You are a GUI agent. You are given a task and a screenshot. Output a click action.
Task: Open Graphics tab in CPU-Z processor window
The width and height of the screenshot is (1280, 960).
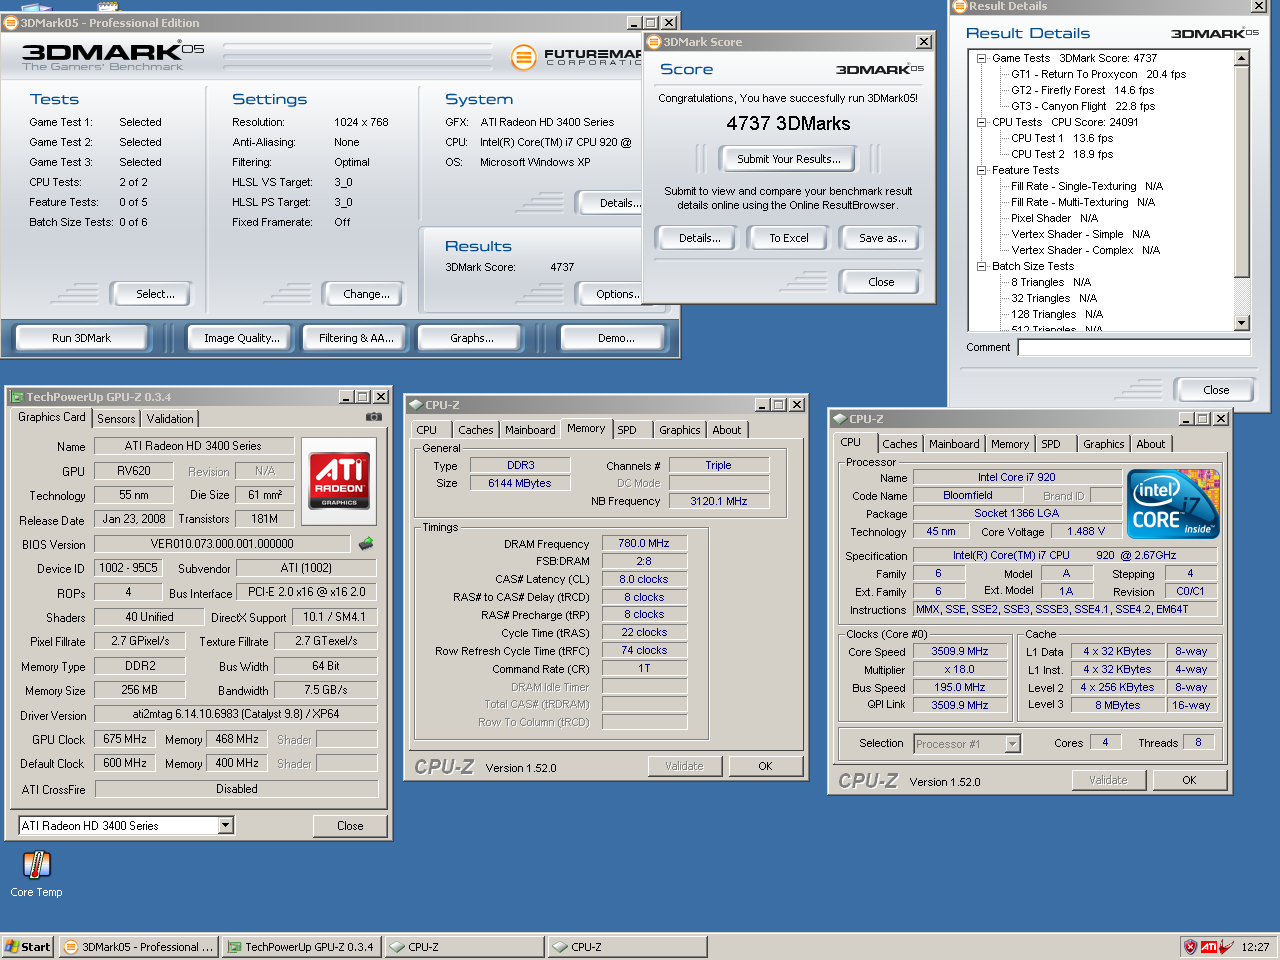point(1104,444)
